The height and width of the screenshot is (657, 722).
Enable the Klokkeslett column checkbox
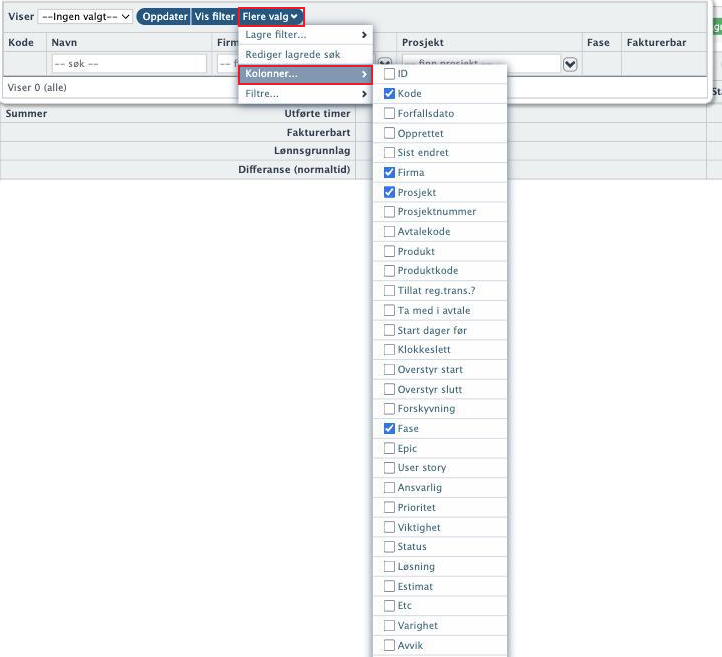coord(390,349)
